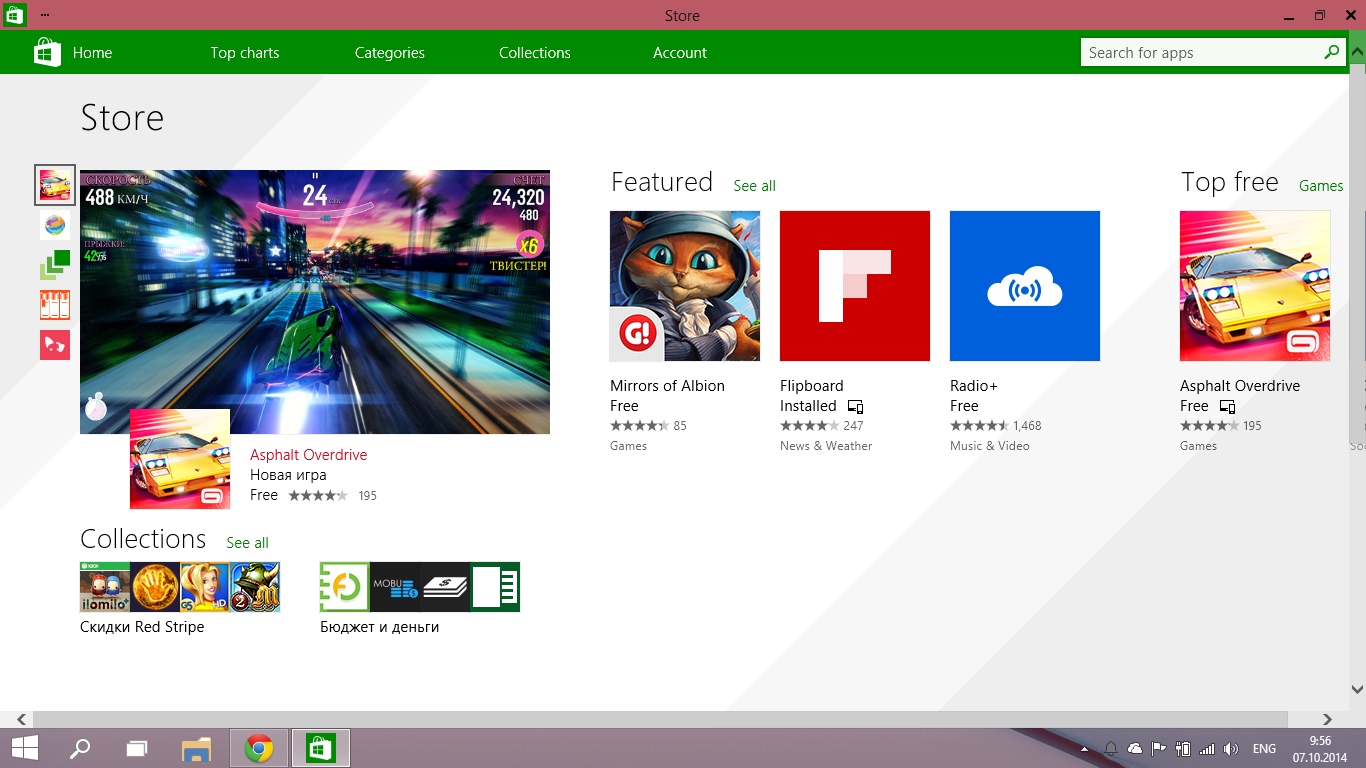Open the Flipboard app tile
This screenshot has width=1366, height=768.
855,286
